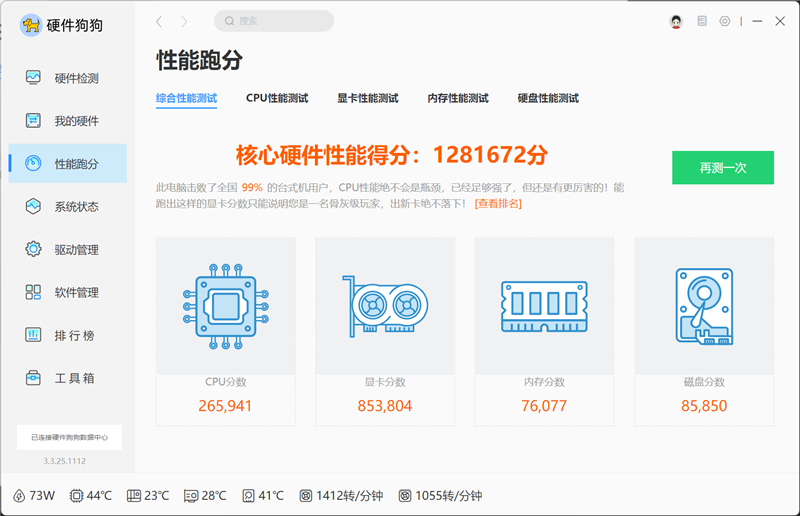The image size is (800, 516).
Task: Open the [查看排名] link
Action: click(x=498, y=204)
